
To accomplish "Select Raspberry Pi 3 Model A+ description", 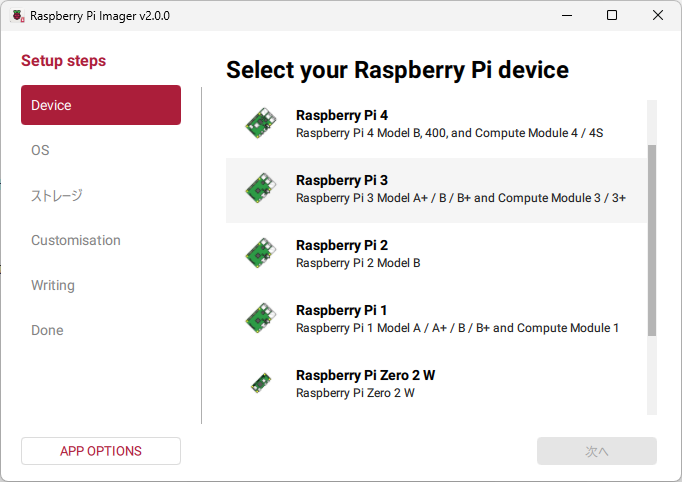I will pyautogui.click(x=460, y=198).
